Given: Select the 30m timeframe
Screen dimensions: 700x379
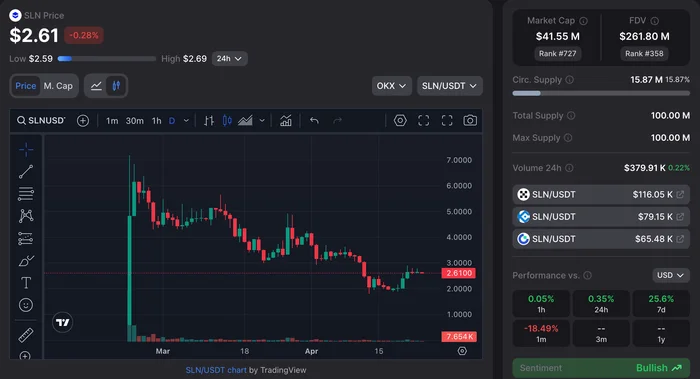Looking at the screenshot, I should 134,121.
